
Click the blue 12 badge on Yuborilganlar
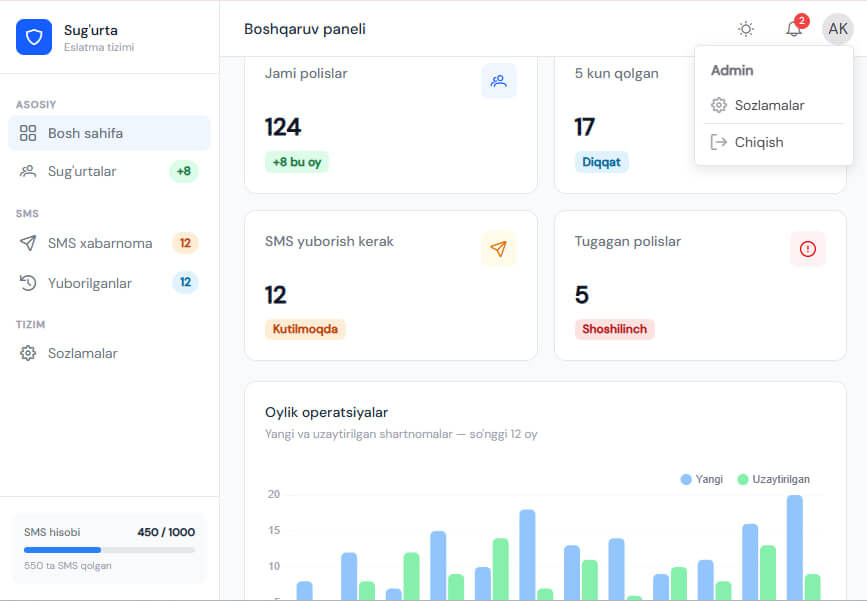pos(185,282)
